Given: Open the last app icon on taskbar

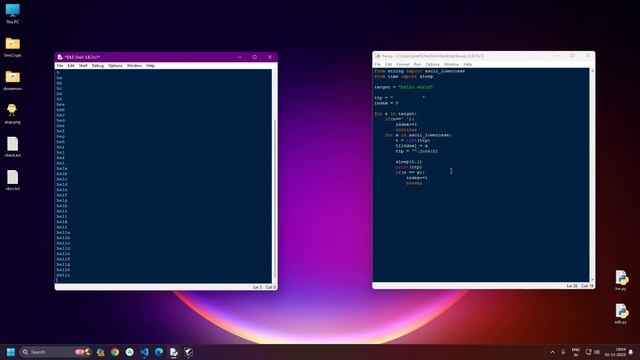Looking at the screenshot, I should (189, 352).
